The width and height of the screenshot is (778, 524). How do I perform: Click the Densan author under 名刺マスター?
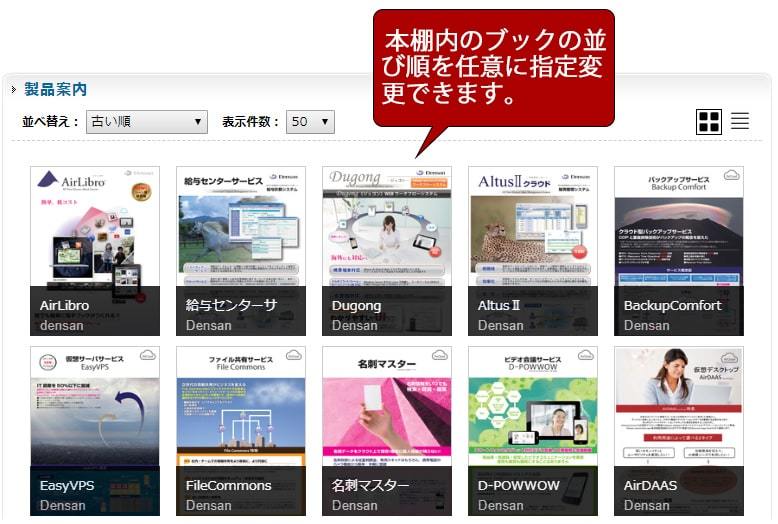click(x=354, y=506)
